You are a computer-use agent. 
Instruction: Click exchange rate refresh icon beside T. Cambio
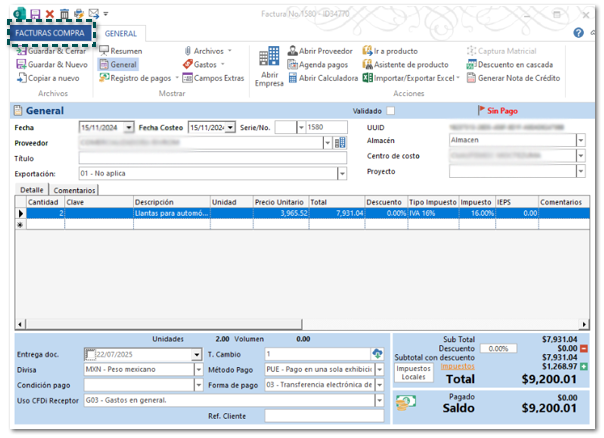(378, 354)
